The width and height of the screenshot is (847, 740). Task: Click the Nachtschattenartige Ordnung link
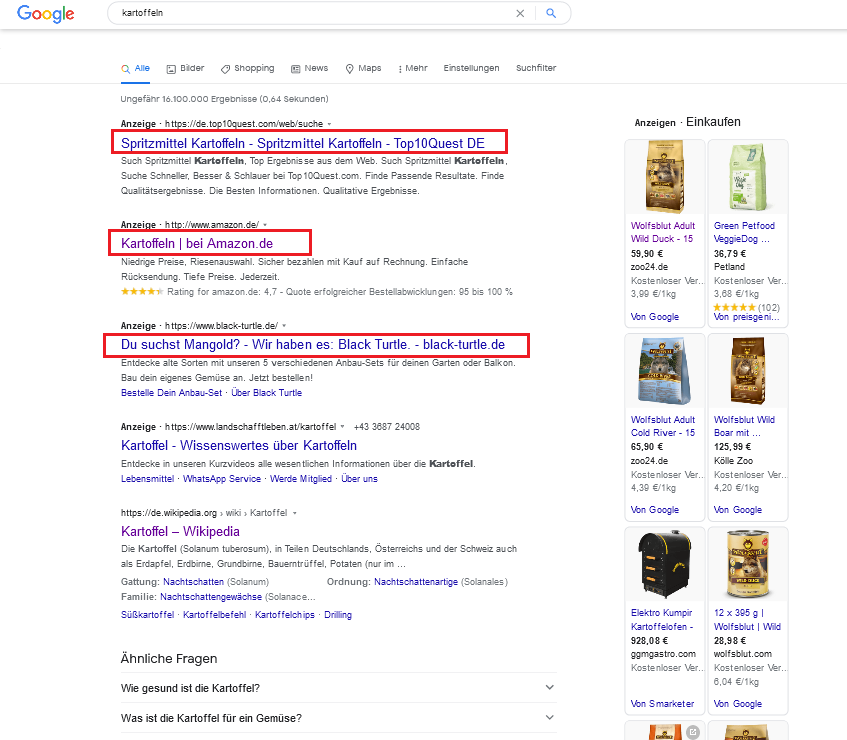(416, 582)
